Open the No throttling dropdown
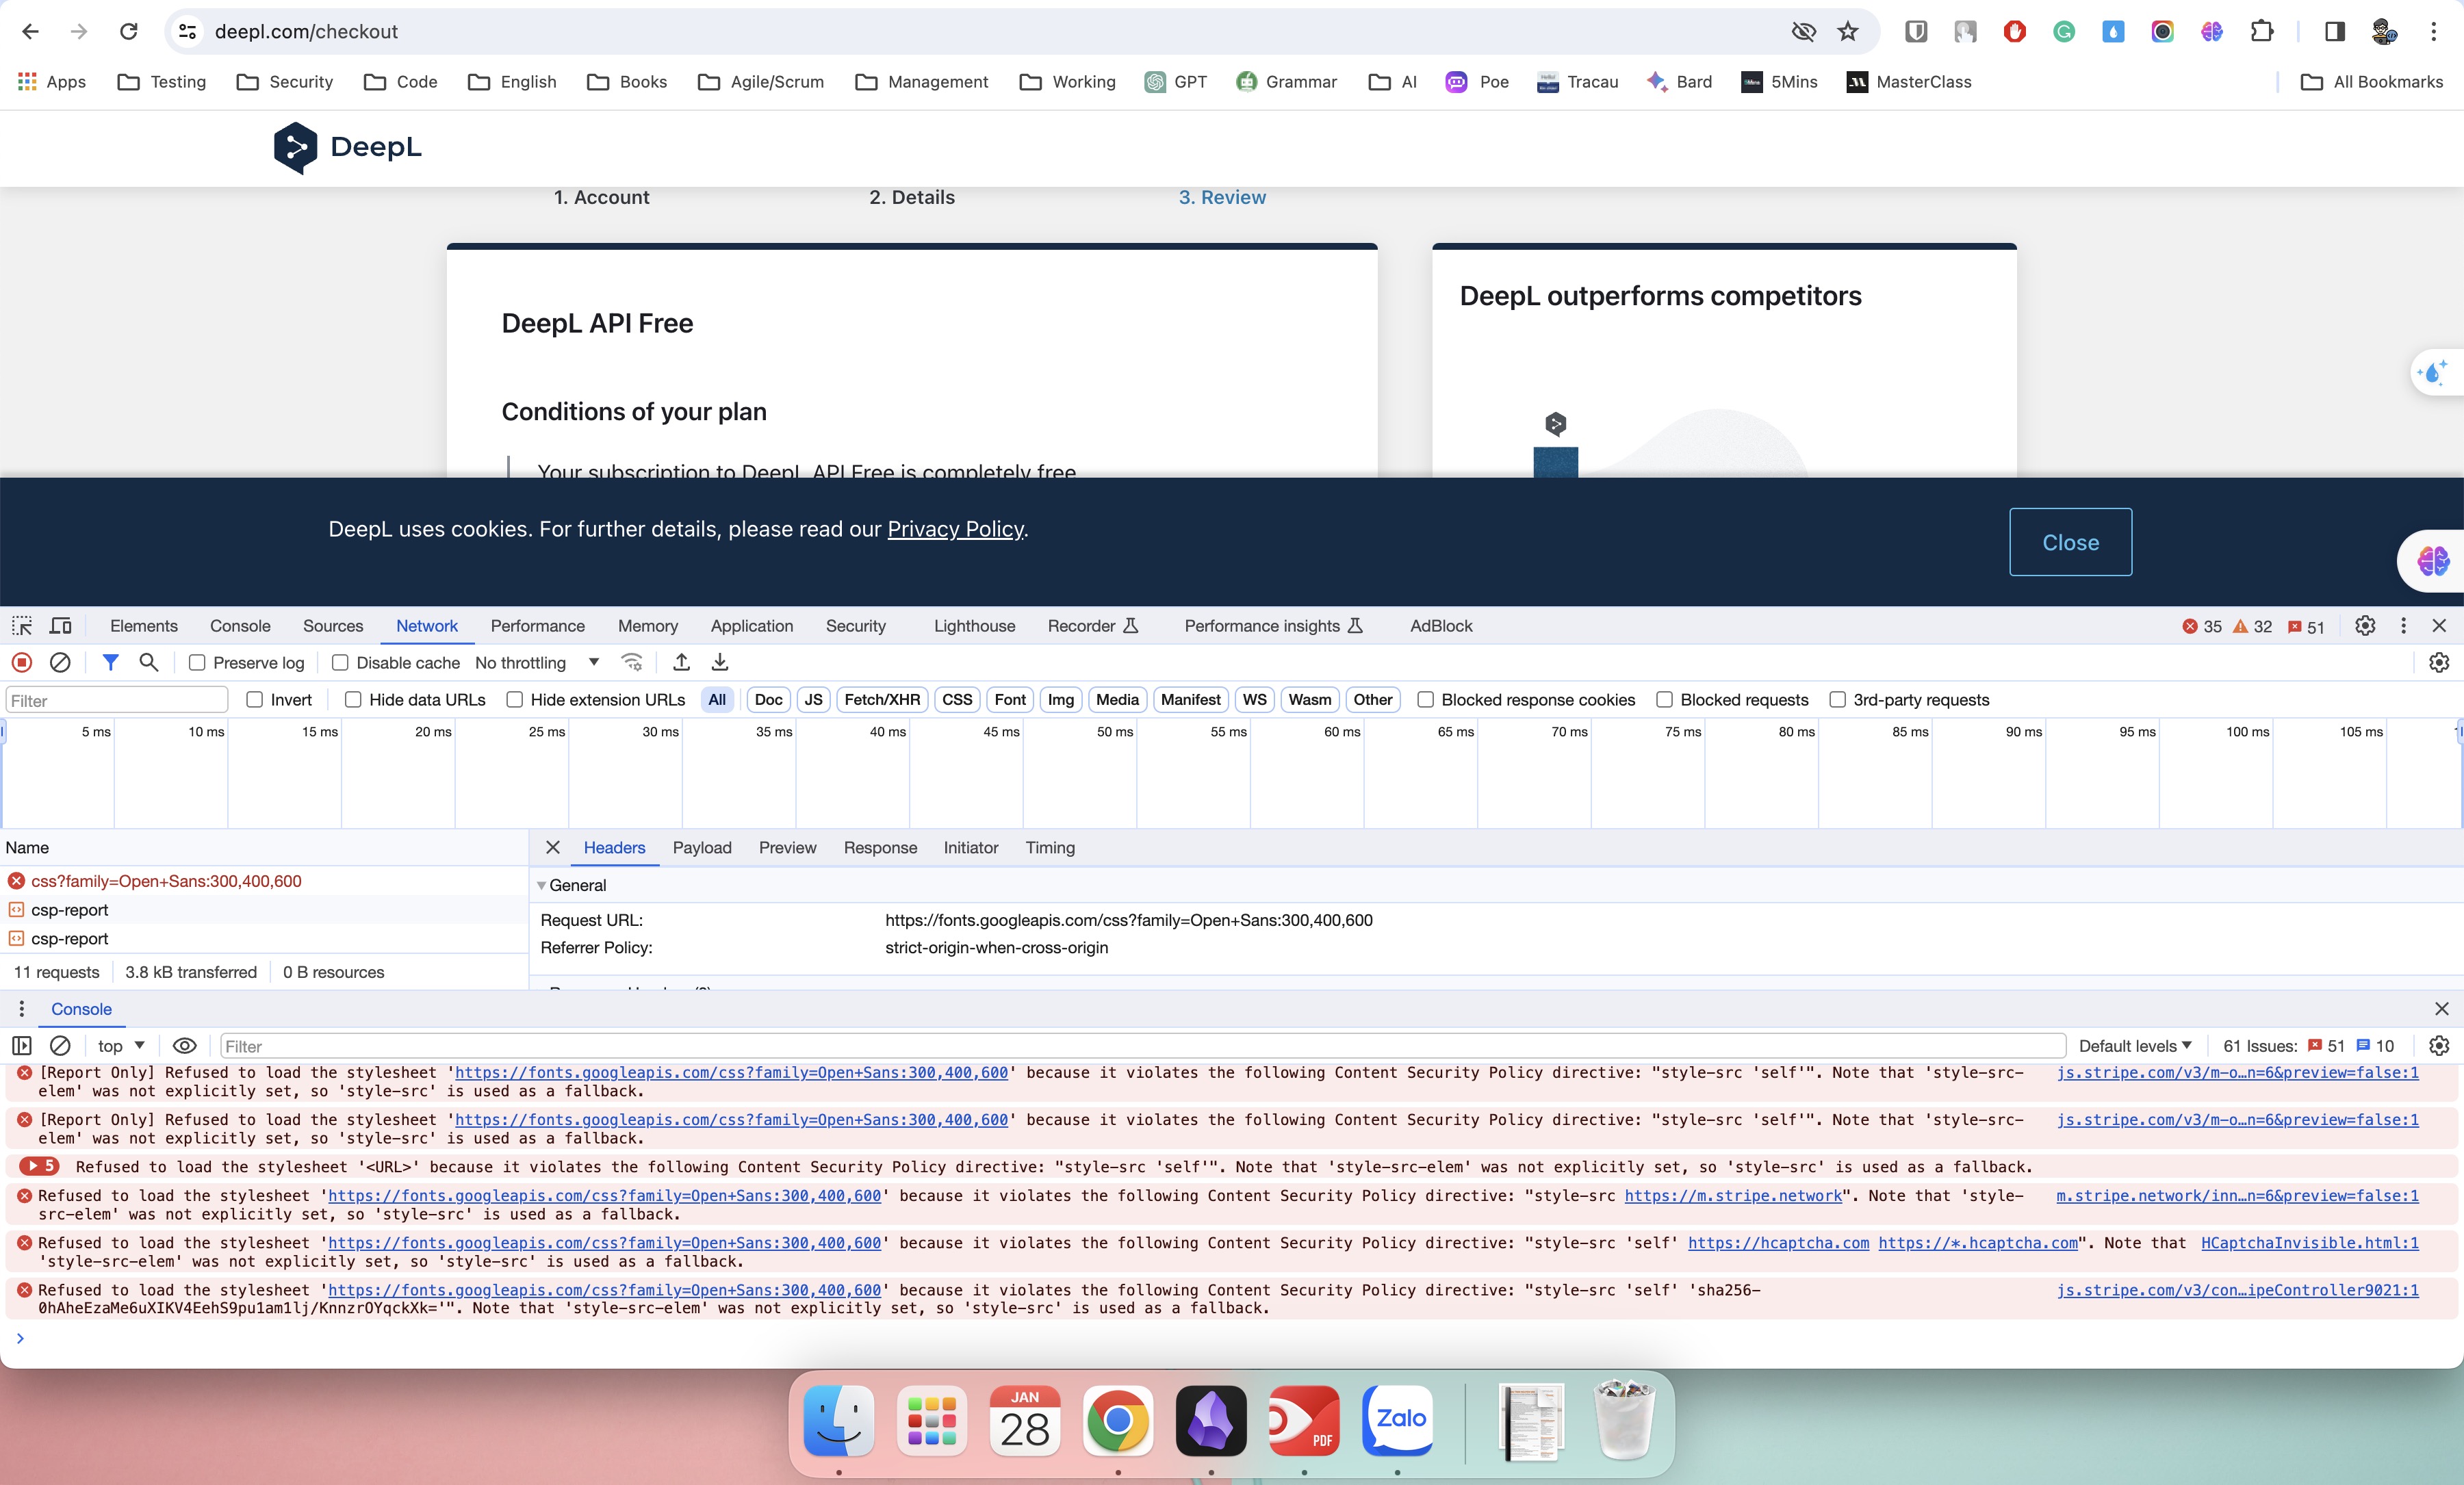Viewport: 2464px width, 1485px height. coord(537,663)
